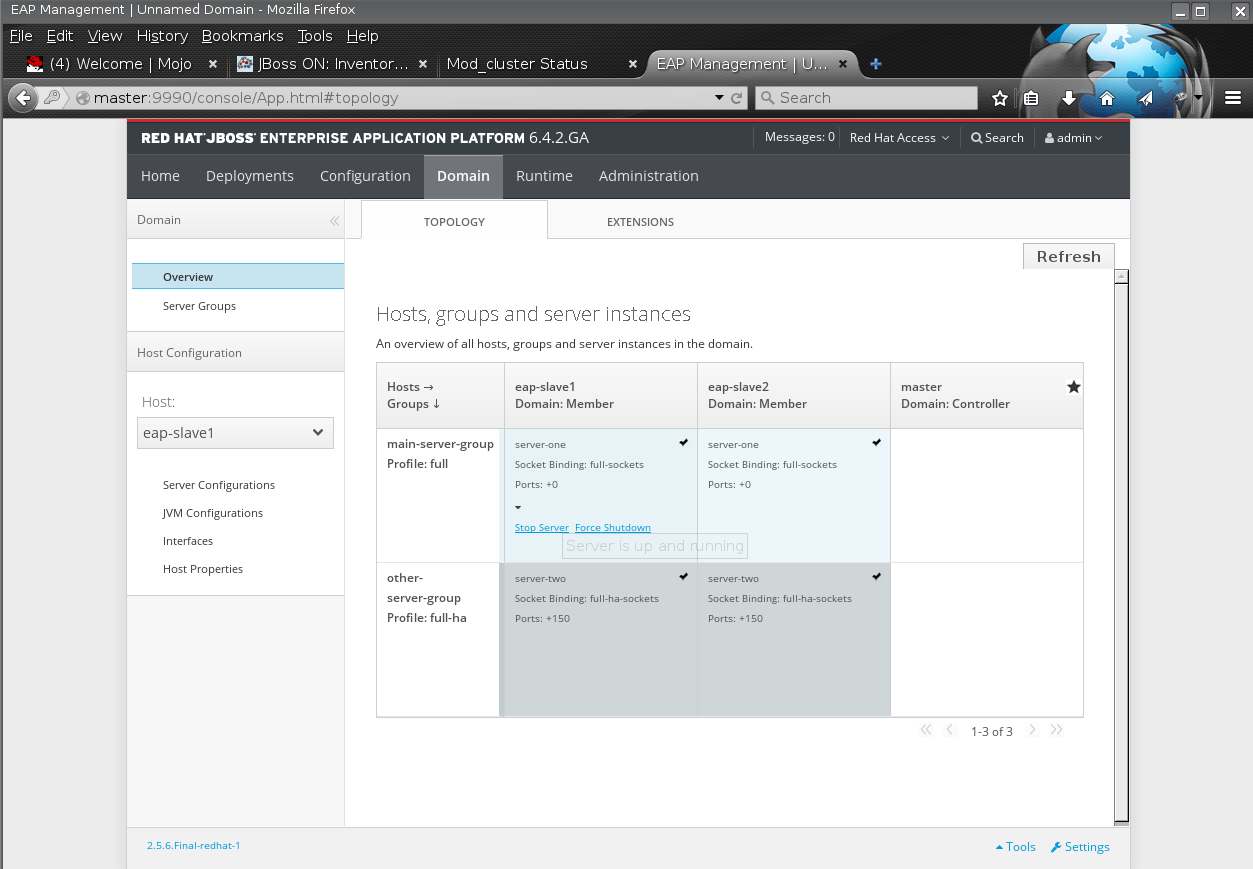This screenshot has width=1253, height=869.
Task: Click the Search magnifier in console header
Action: pos(997,138)
